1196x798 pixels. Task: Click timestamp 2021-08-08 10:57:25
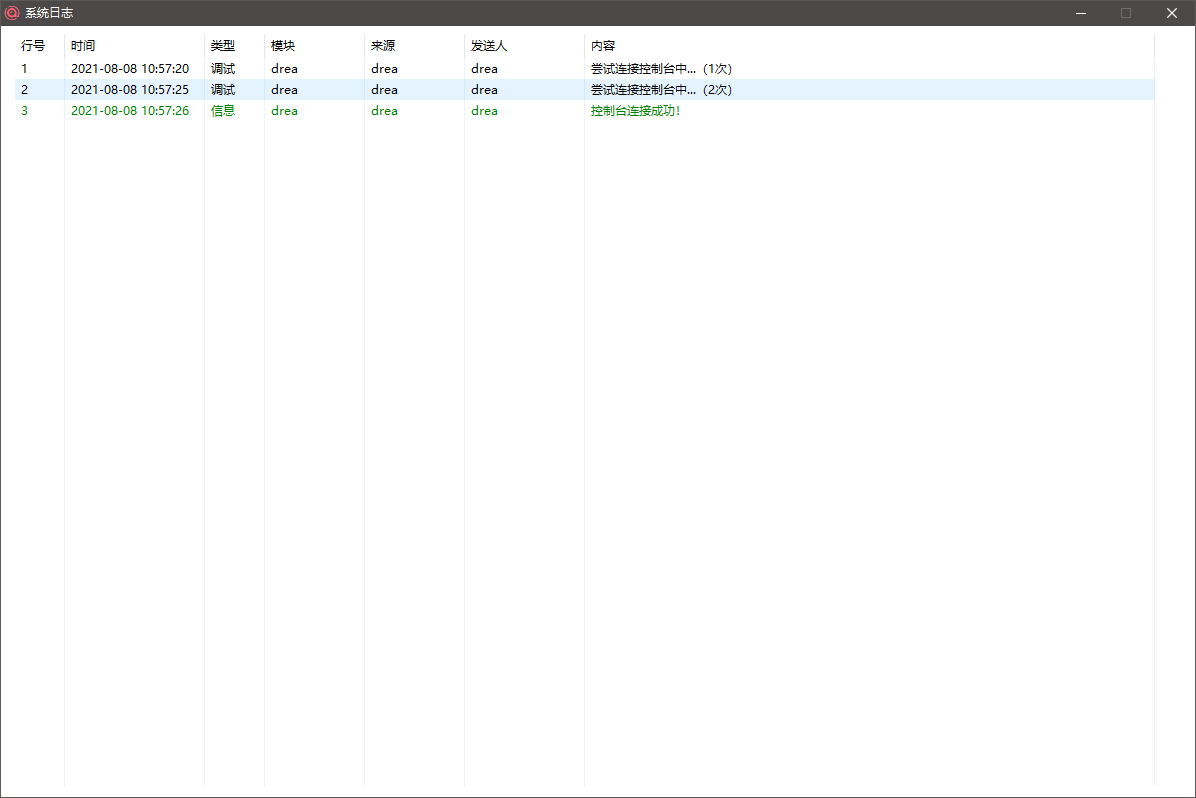pyautogui.click(x=130, y=90)
